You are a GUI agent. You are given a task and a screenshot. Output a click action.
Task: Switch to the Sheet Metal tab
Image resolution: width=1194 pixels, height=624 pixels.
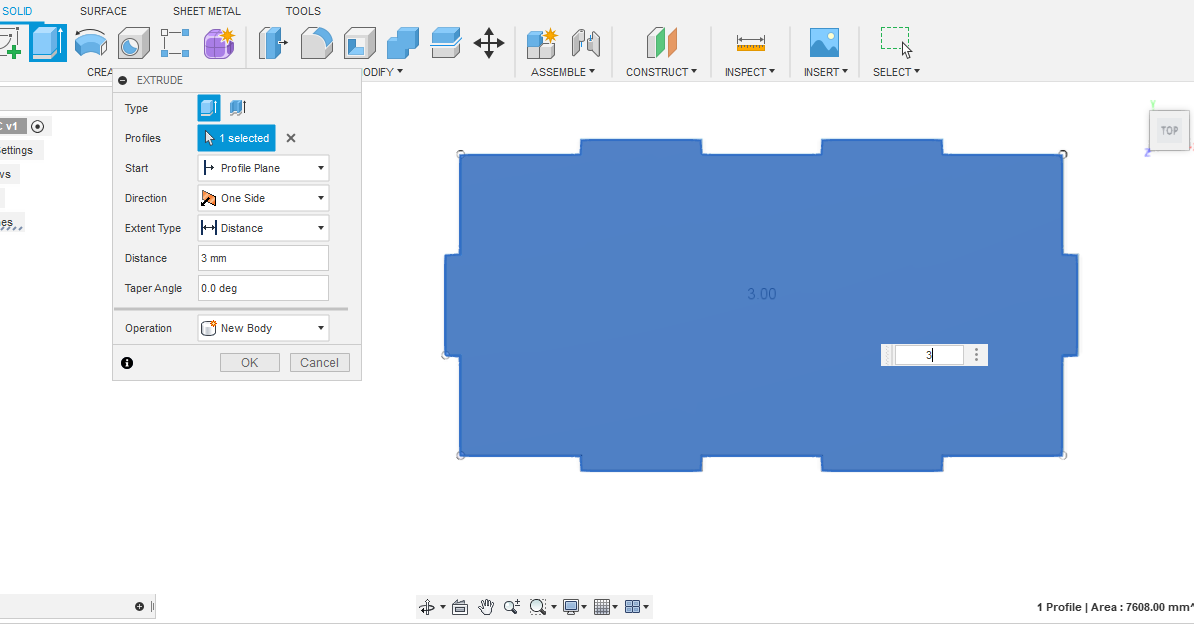coord(206,11)
